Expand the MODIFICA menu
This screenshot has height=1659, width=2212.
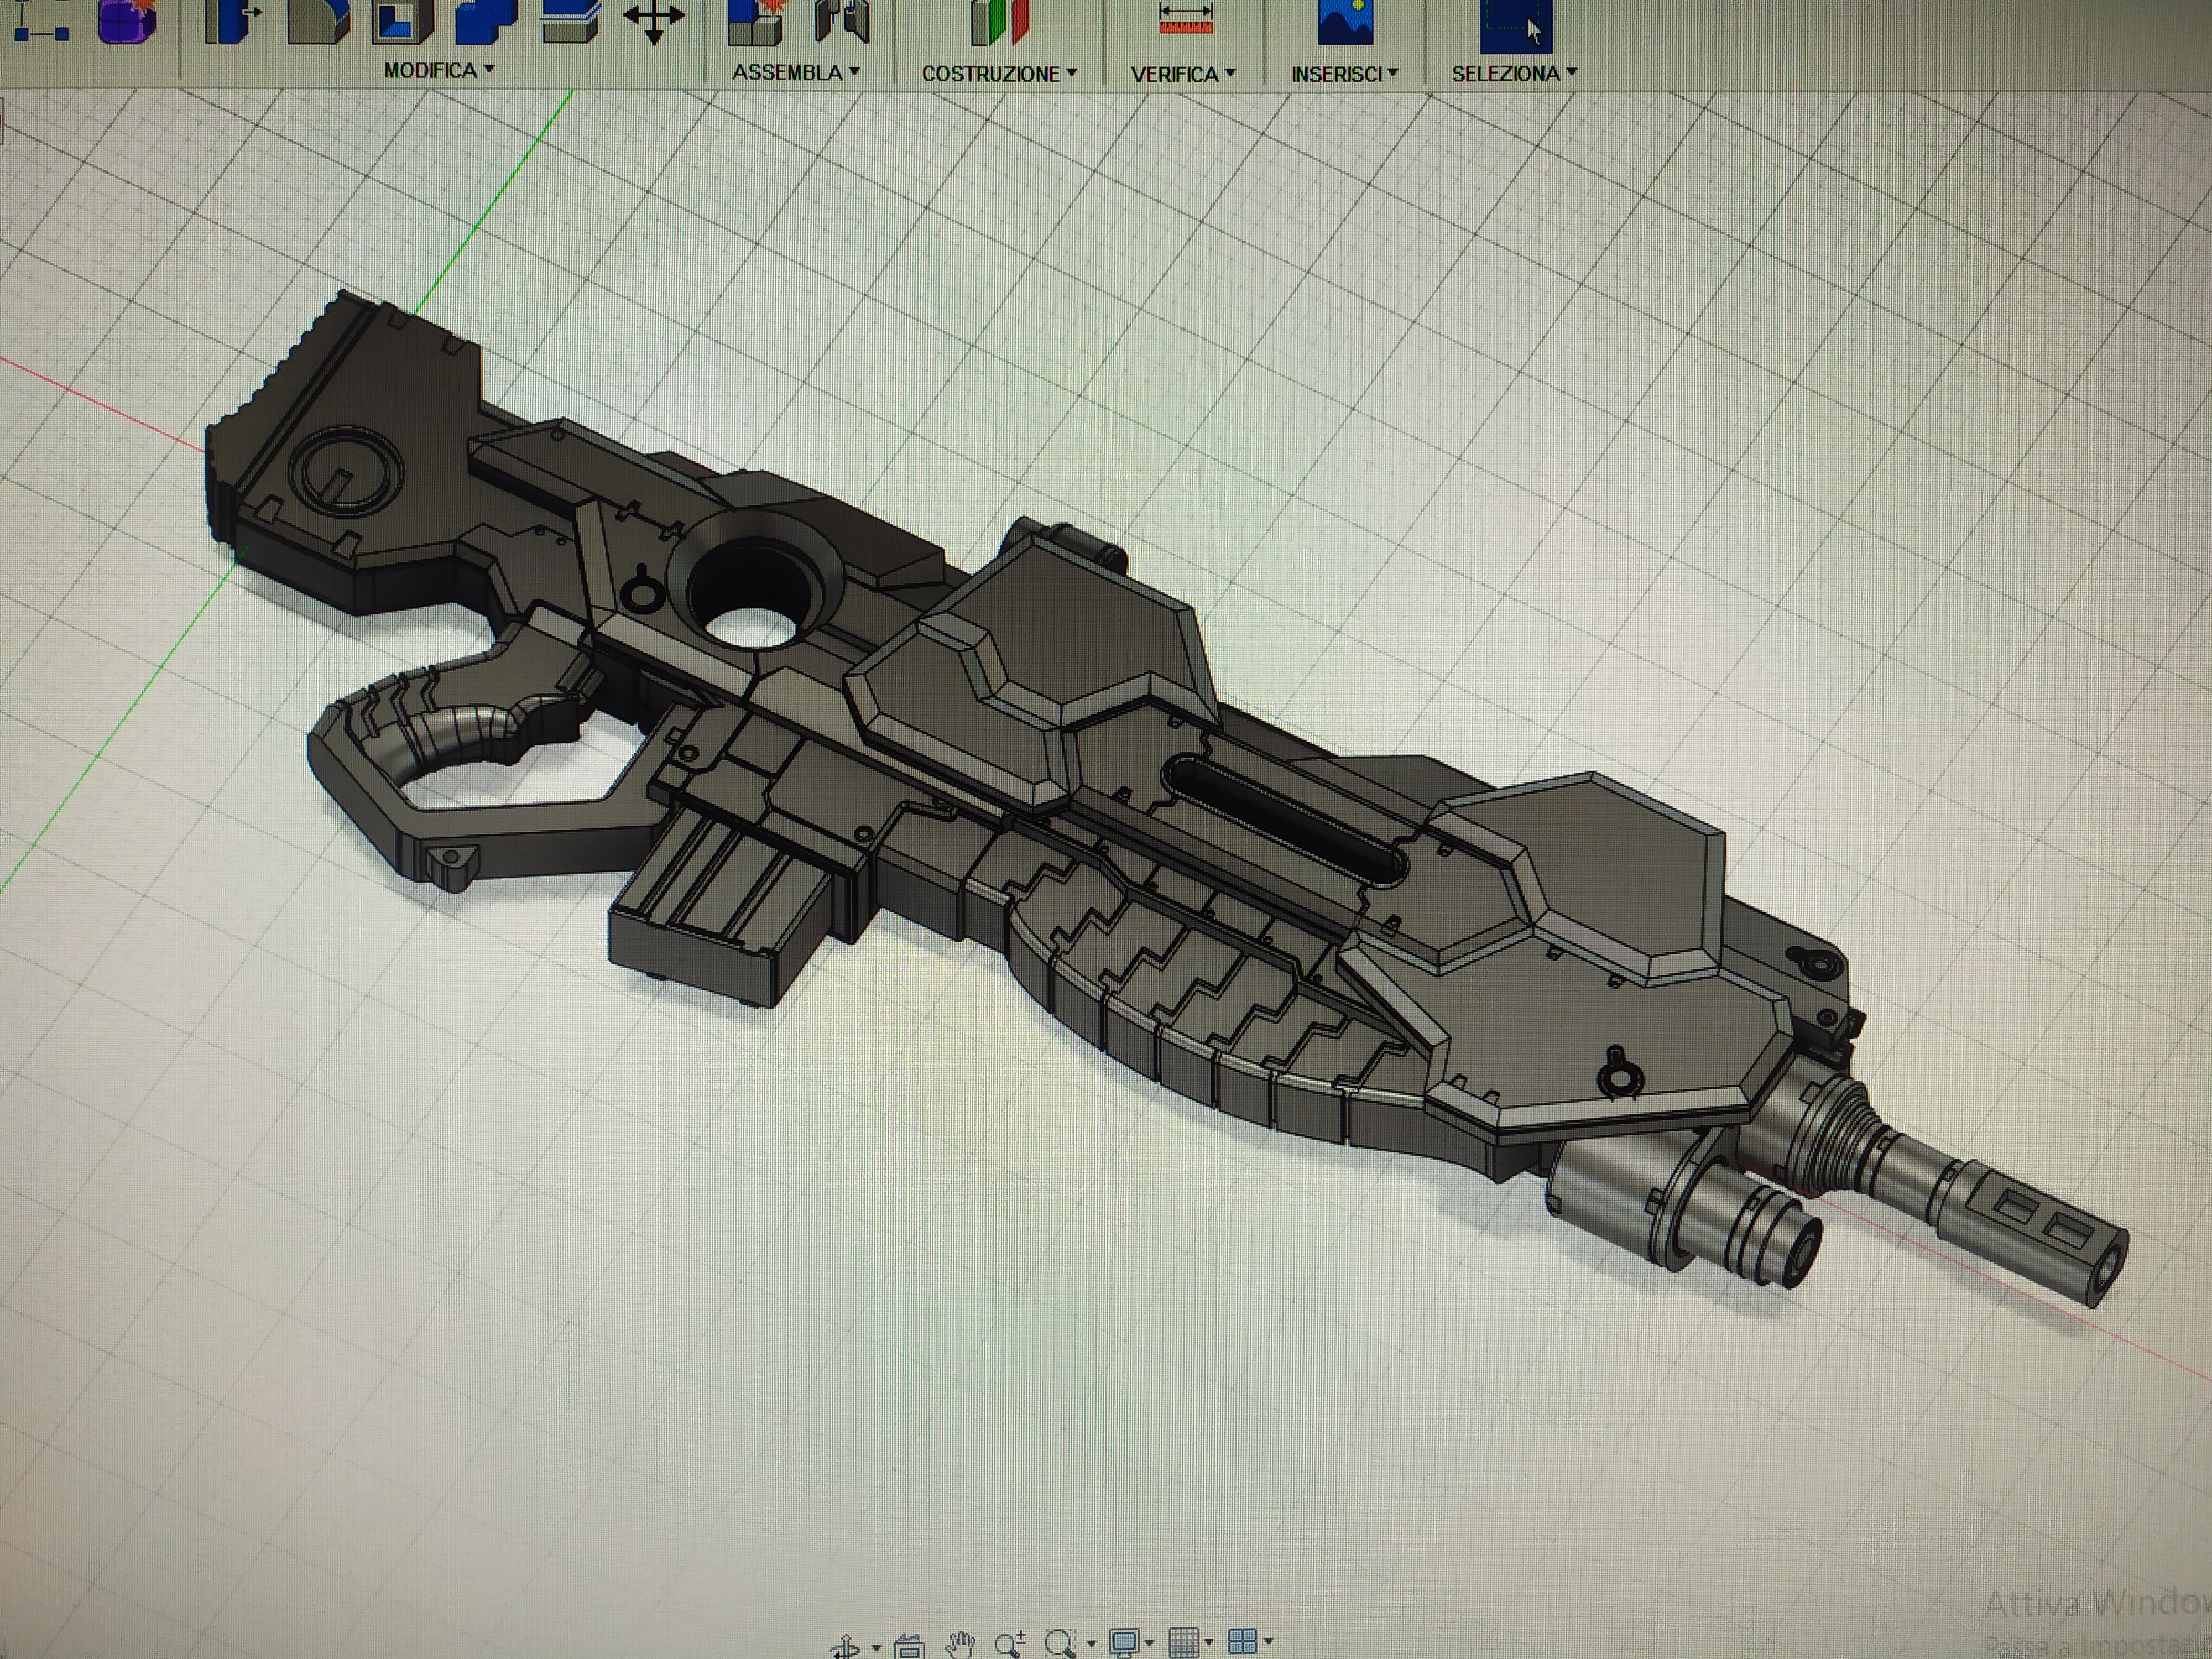(439, 70)
